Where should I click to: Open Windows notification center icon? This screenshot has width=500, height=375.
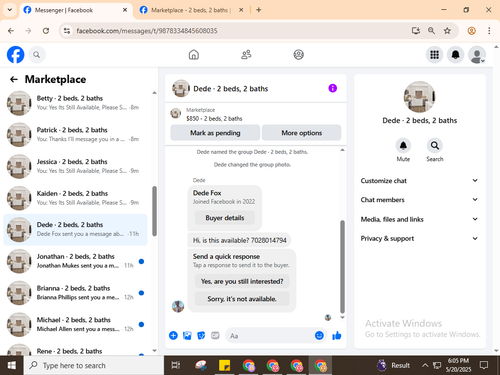[484, 365]
